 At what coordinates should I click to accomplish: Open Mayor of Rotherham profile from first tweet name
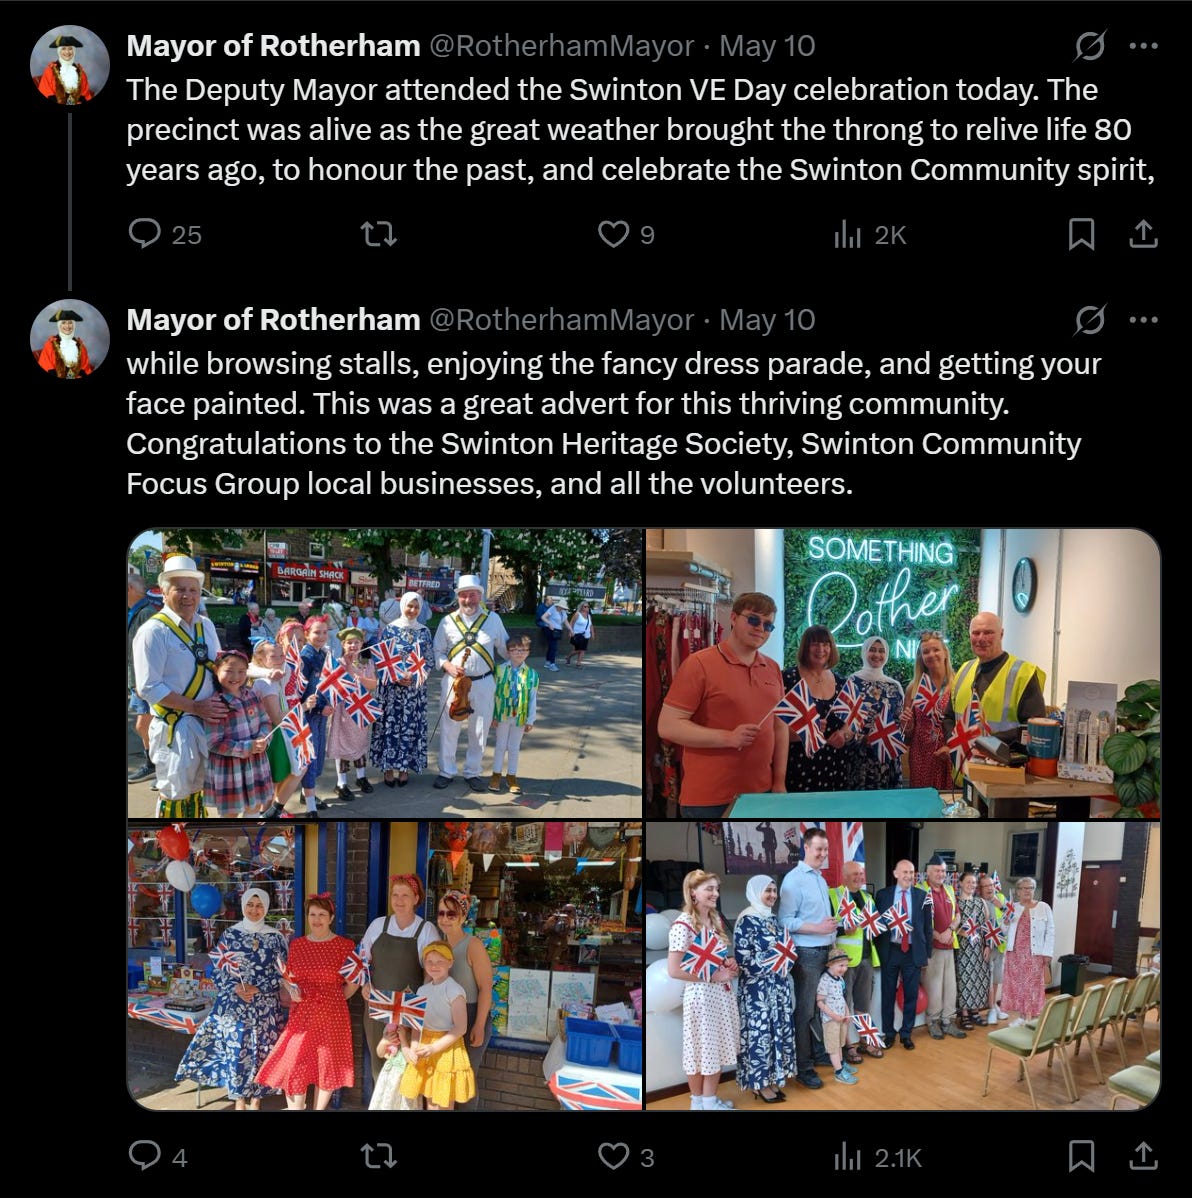click(274, 46)
